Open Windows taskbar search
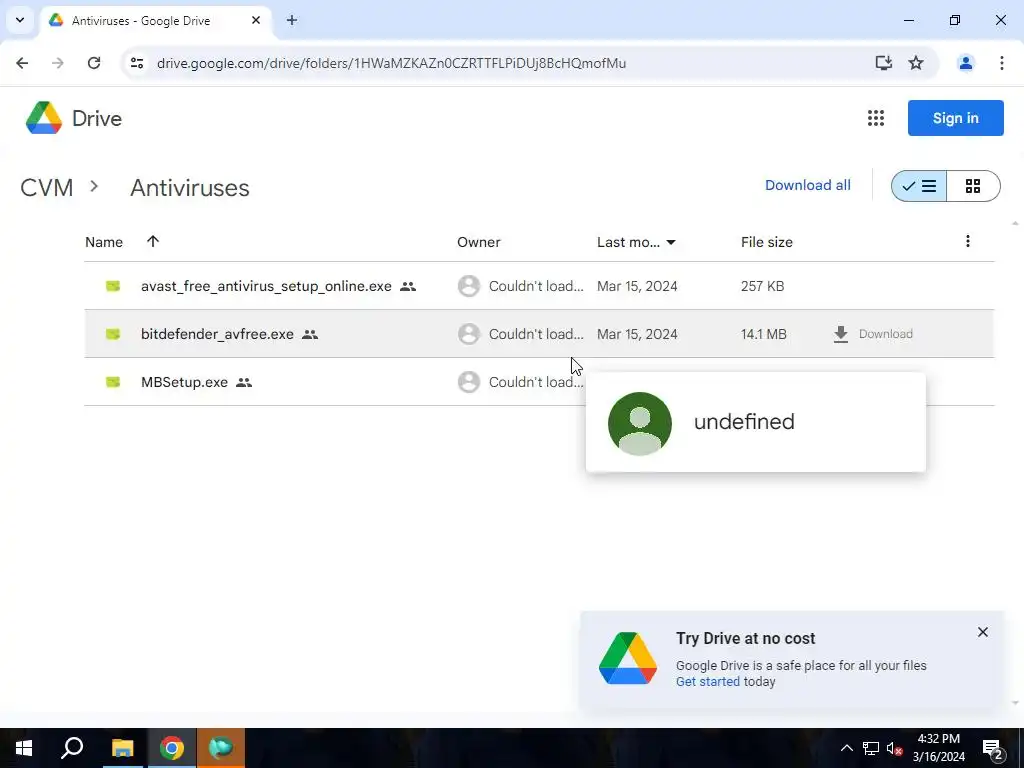 click(x=72, y=748)
